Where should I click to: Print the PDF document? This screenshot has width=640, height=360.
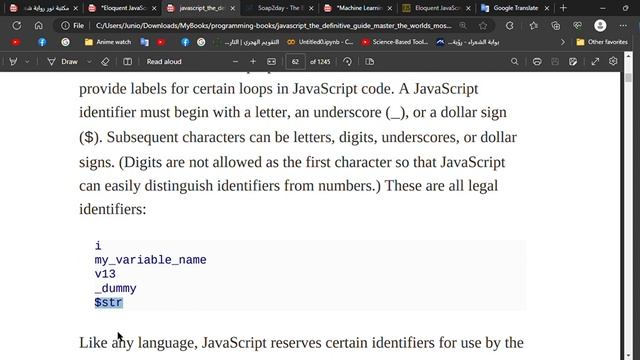537,62
